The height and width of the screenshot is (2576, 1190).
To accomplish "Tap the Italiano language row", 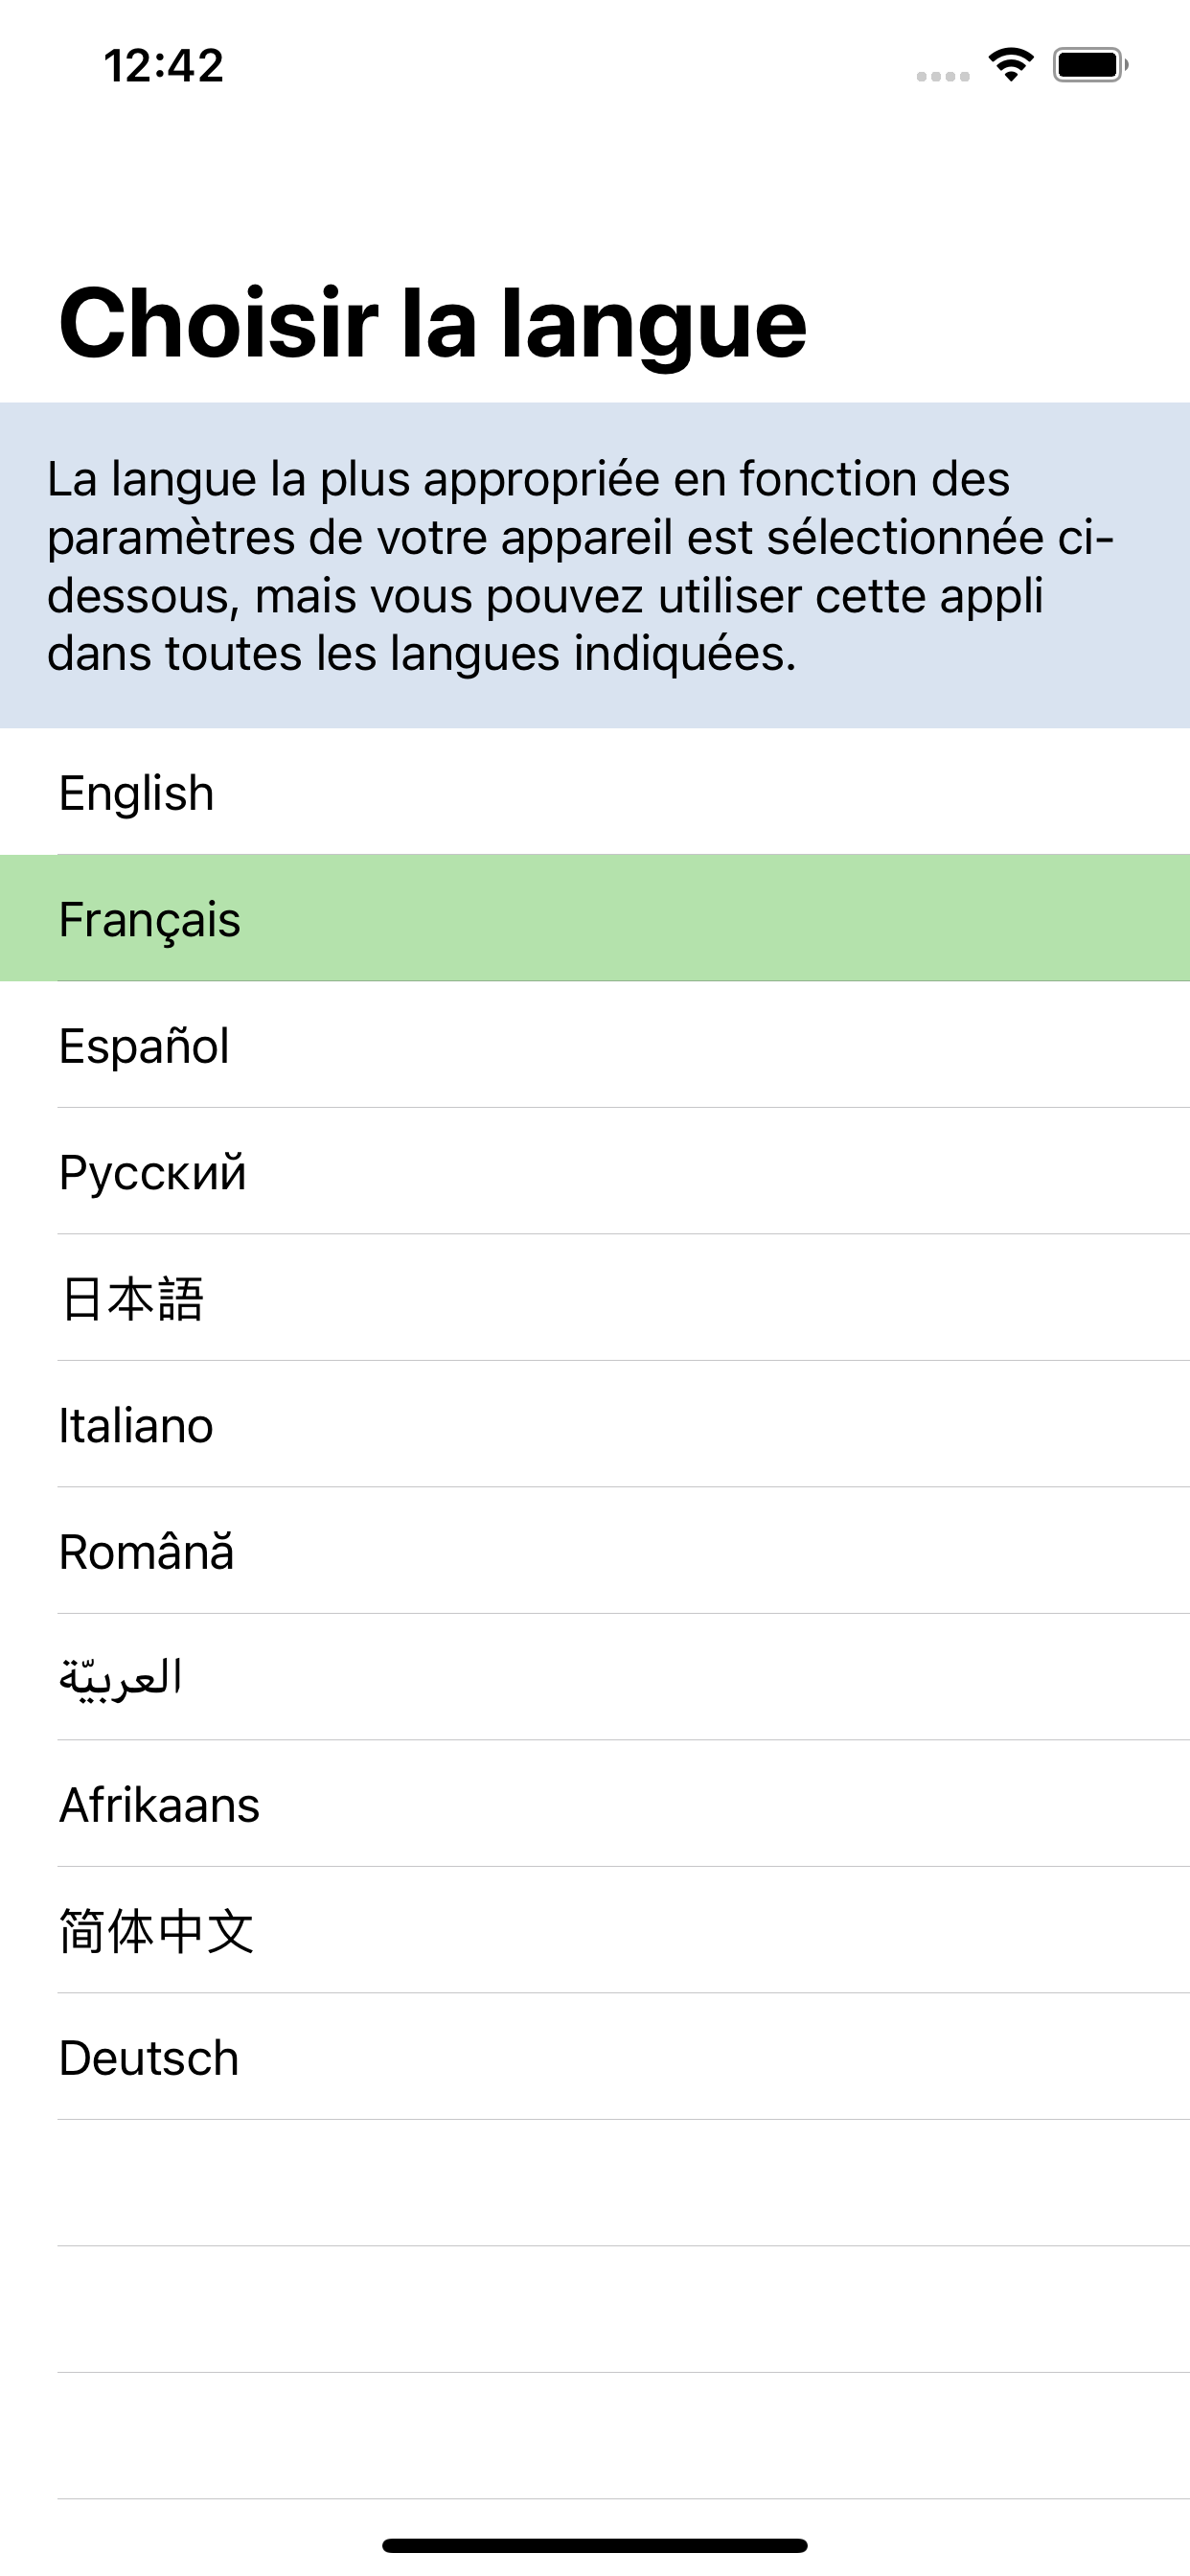I will click(595, 1424).
